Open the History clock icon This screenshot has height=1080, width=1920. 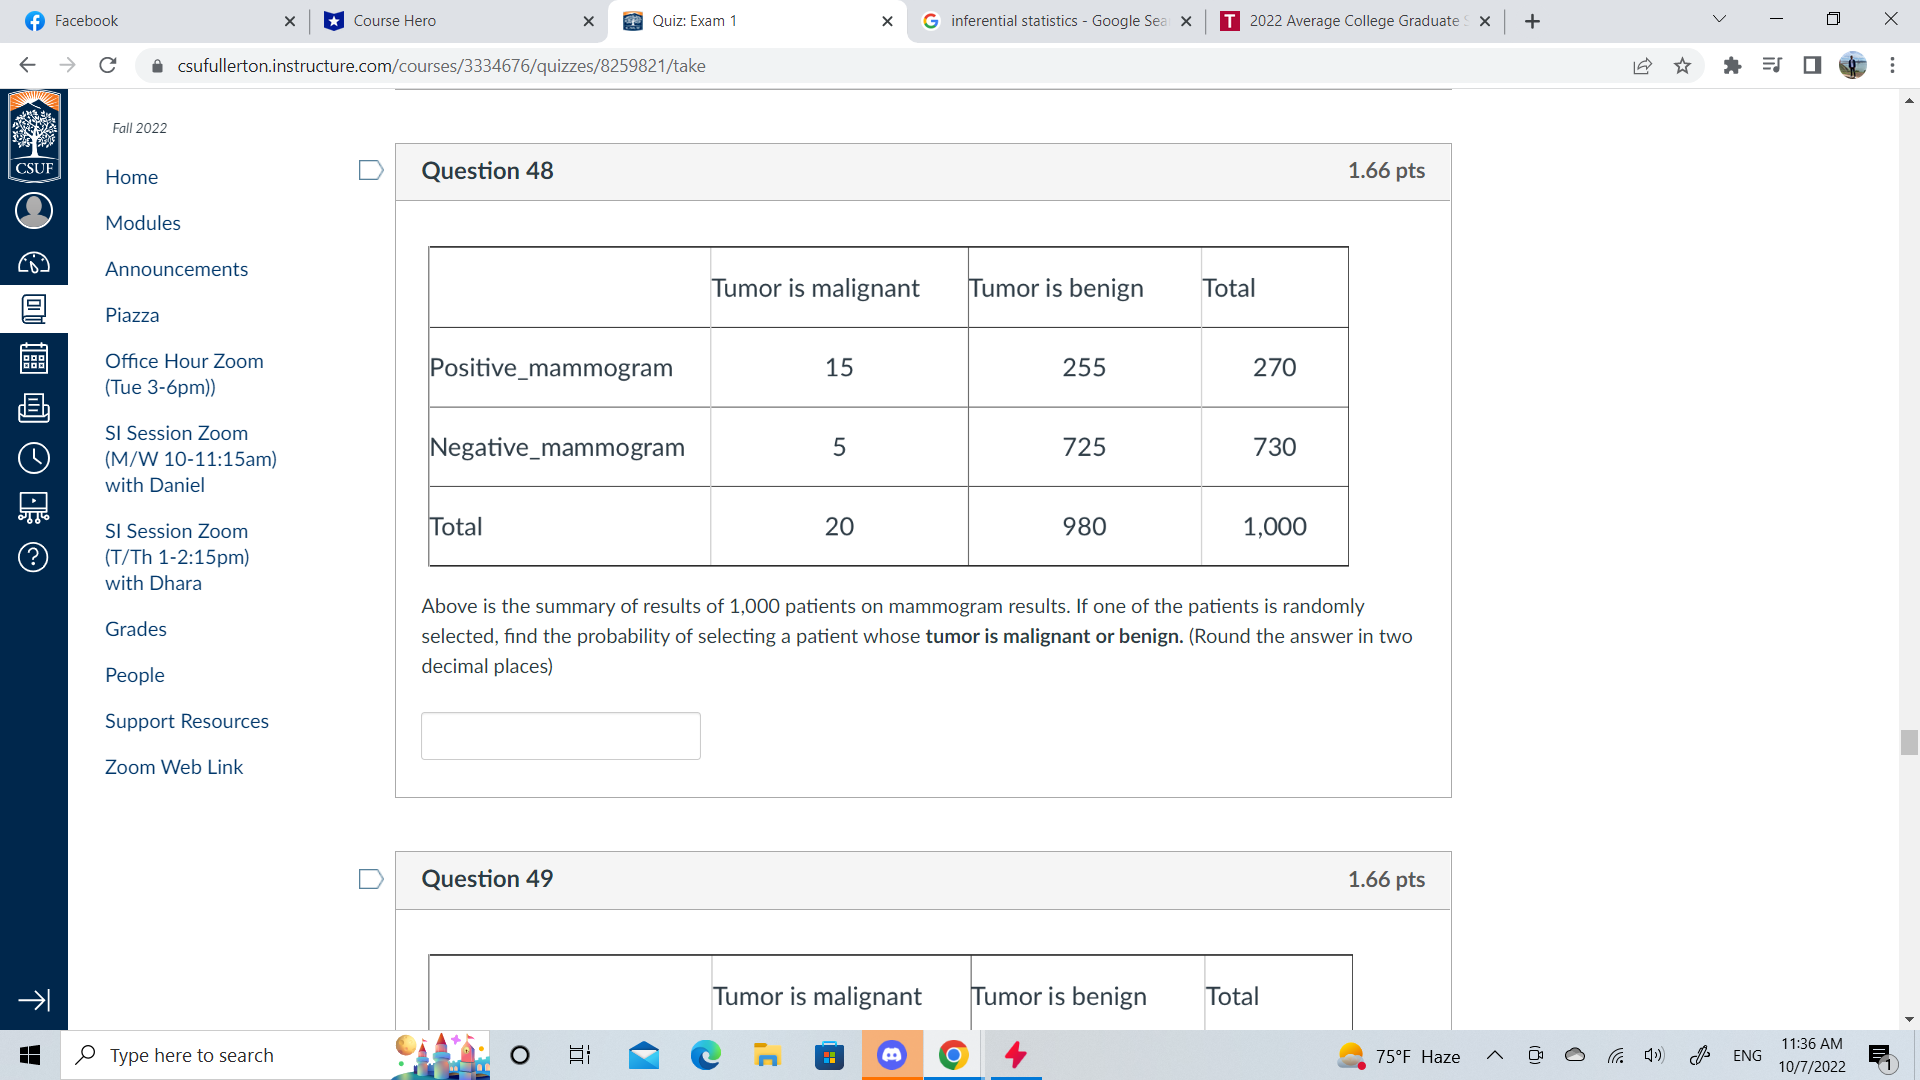point(33,458)
